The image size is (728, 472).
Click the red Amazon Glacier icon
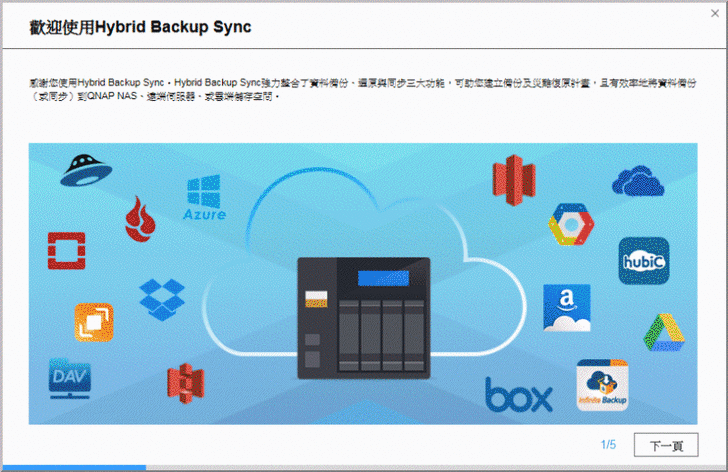pos(514,180)
